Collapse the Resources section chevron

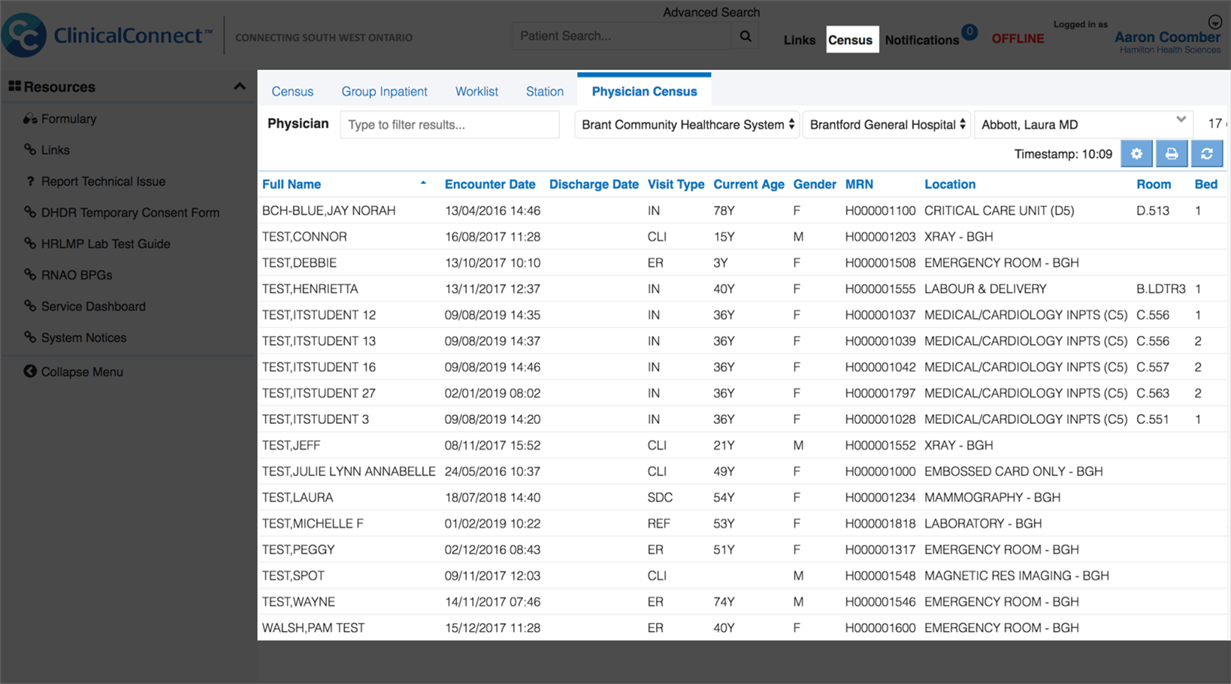point(239,87)
